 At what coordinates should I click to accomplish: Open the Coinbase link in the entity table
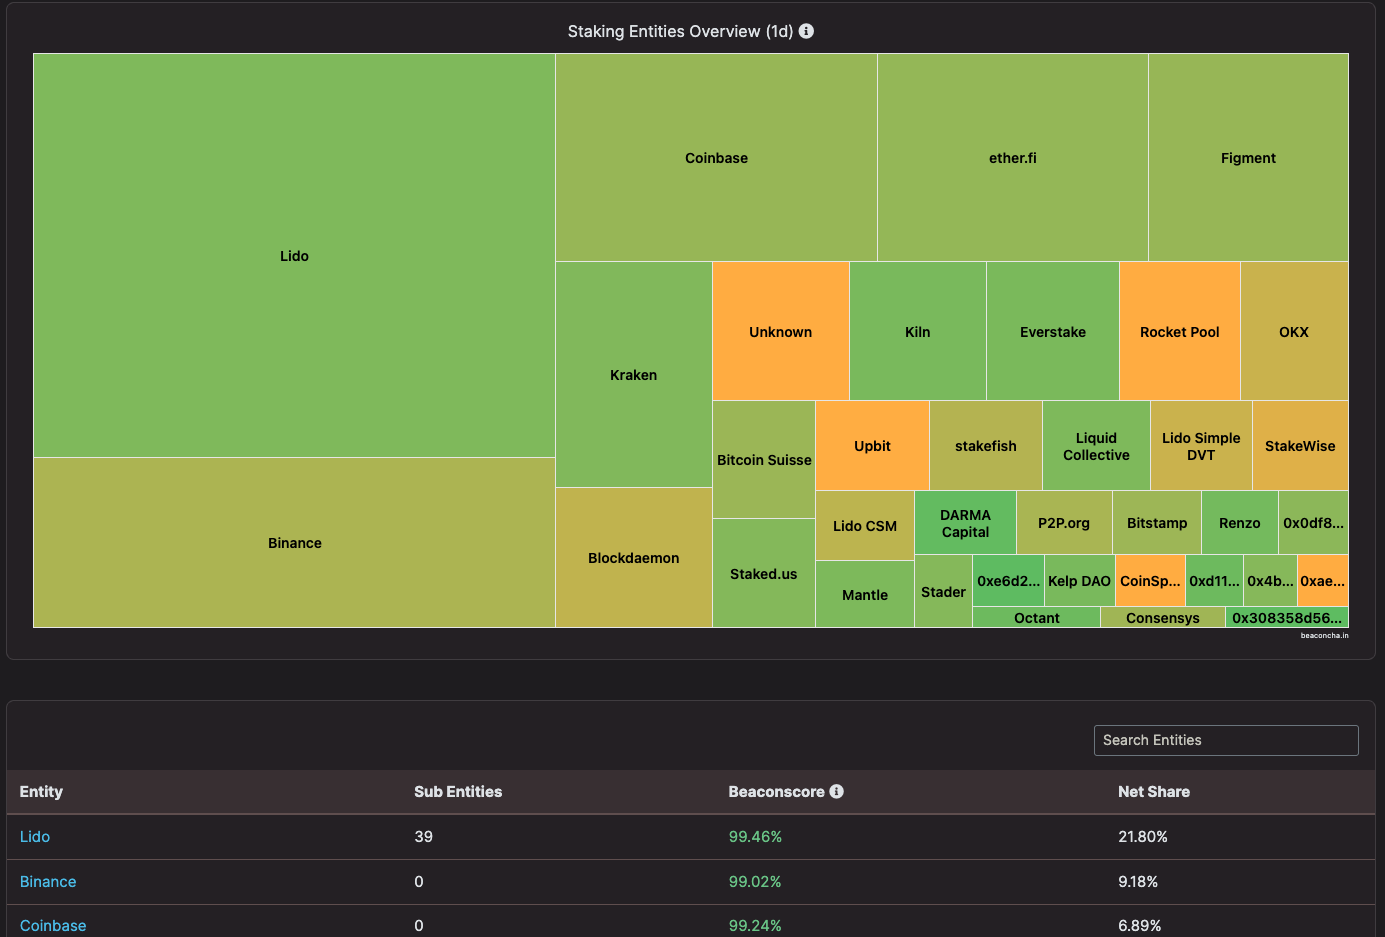(x=53, y=926)
